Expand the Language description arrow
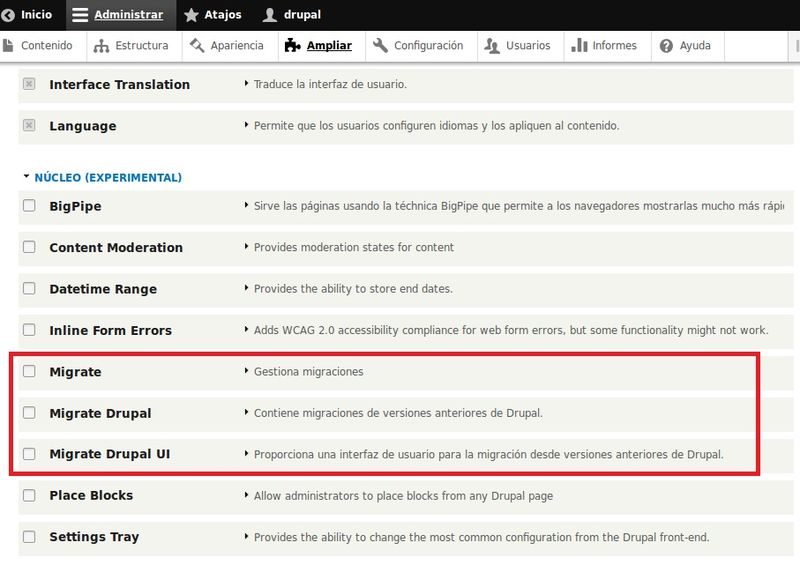The height and width of the screenshot is (565, 800). point(246,125)
